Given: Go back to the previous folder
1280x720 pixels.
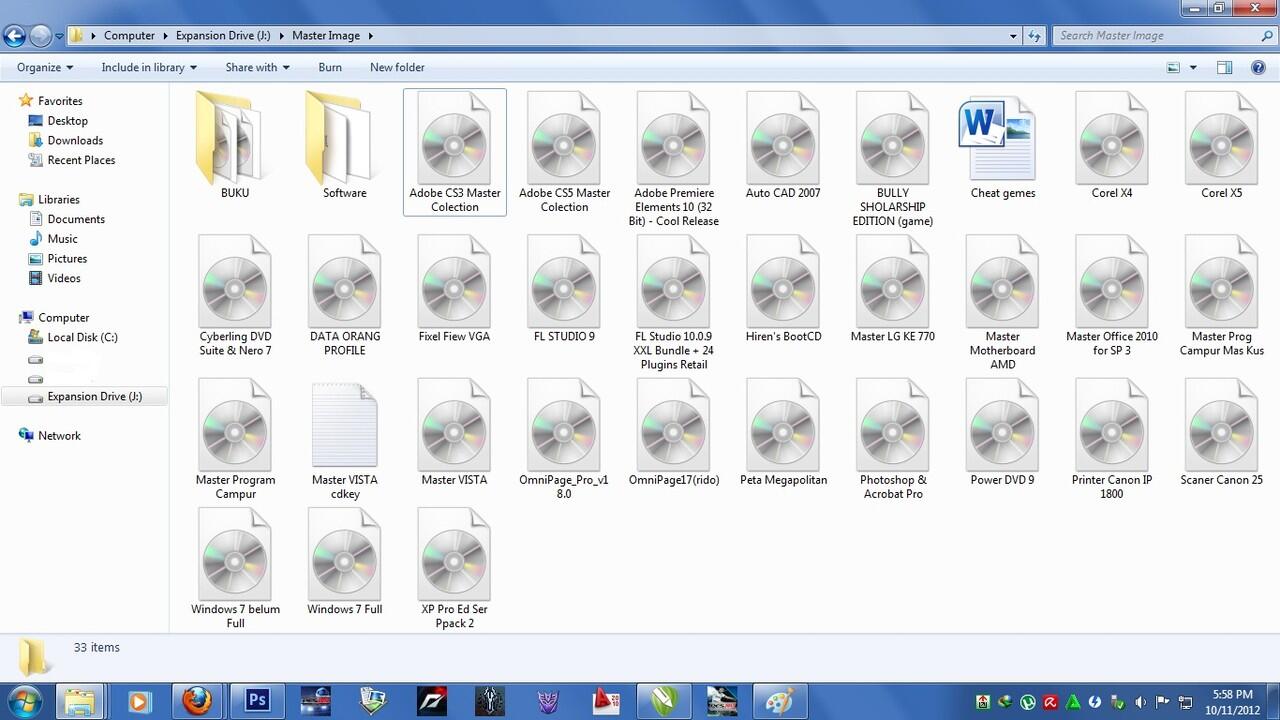Looking at the screenshot, I should click(14, 36).
